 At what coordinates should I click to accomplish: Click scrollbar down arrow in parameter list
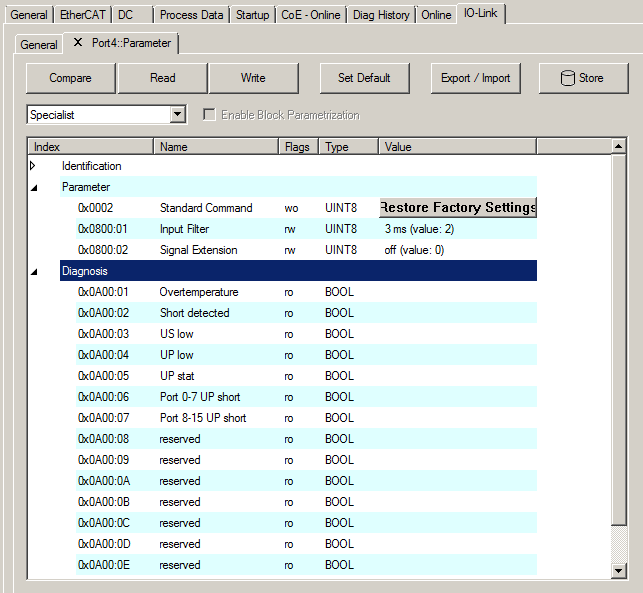(x=618, y=570)
